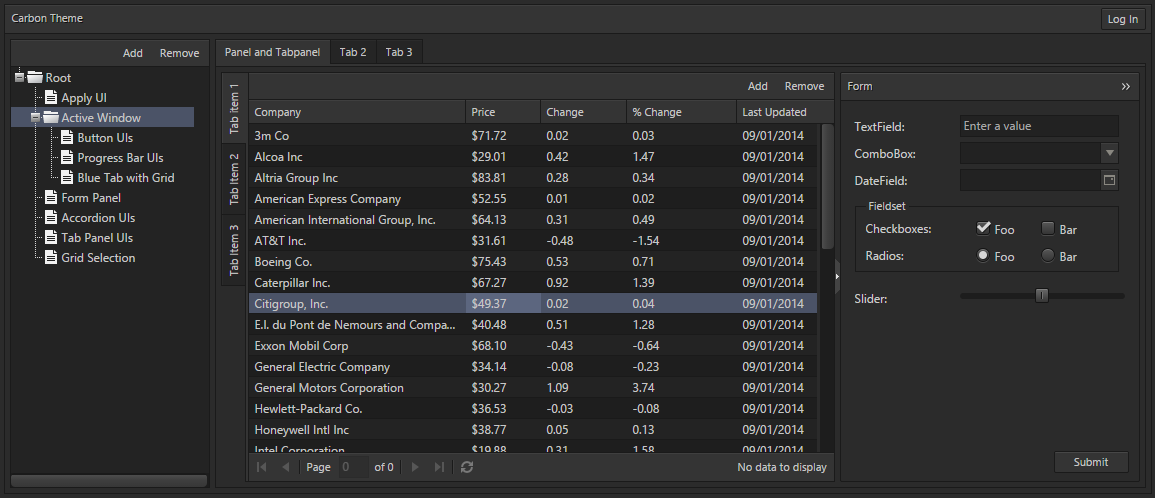Viewport: 1155px width, 498px height.
Task: Go to last page in grid pager
Action: click(x=439, y=466)
